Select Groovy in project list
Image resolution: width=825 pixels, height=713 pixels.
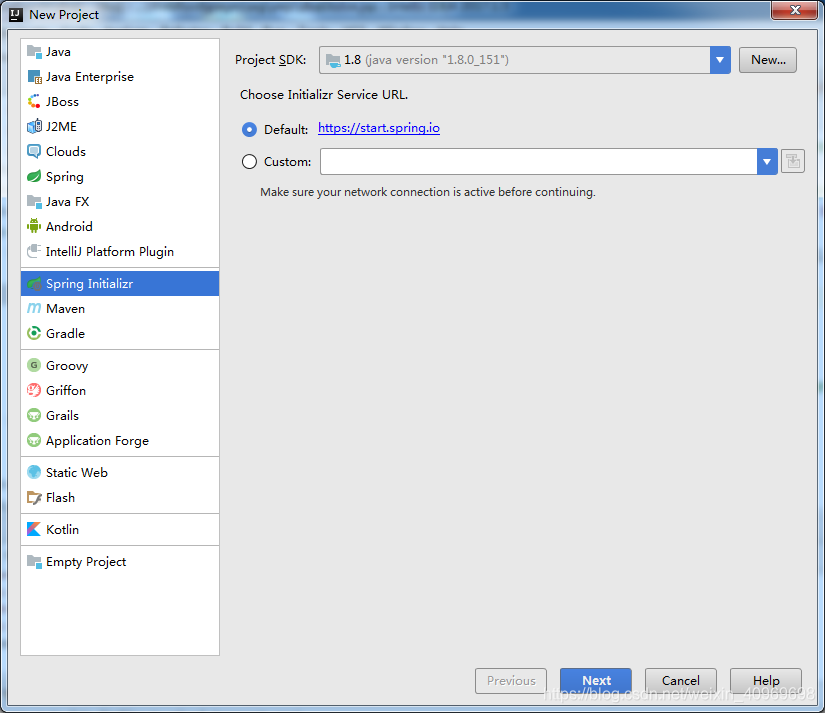point(120,365)
